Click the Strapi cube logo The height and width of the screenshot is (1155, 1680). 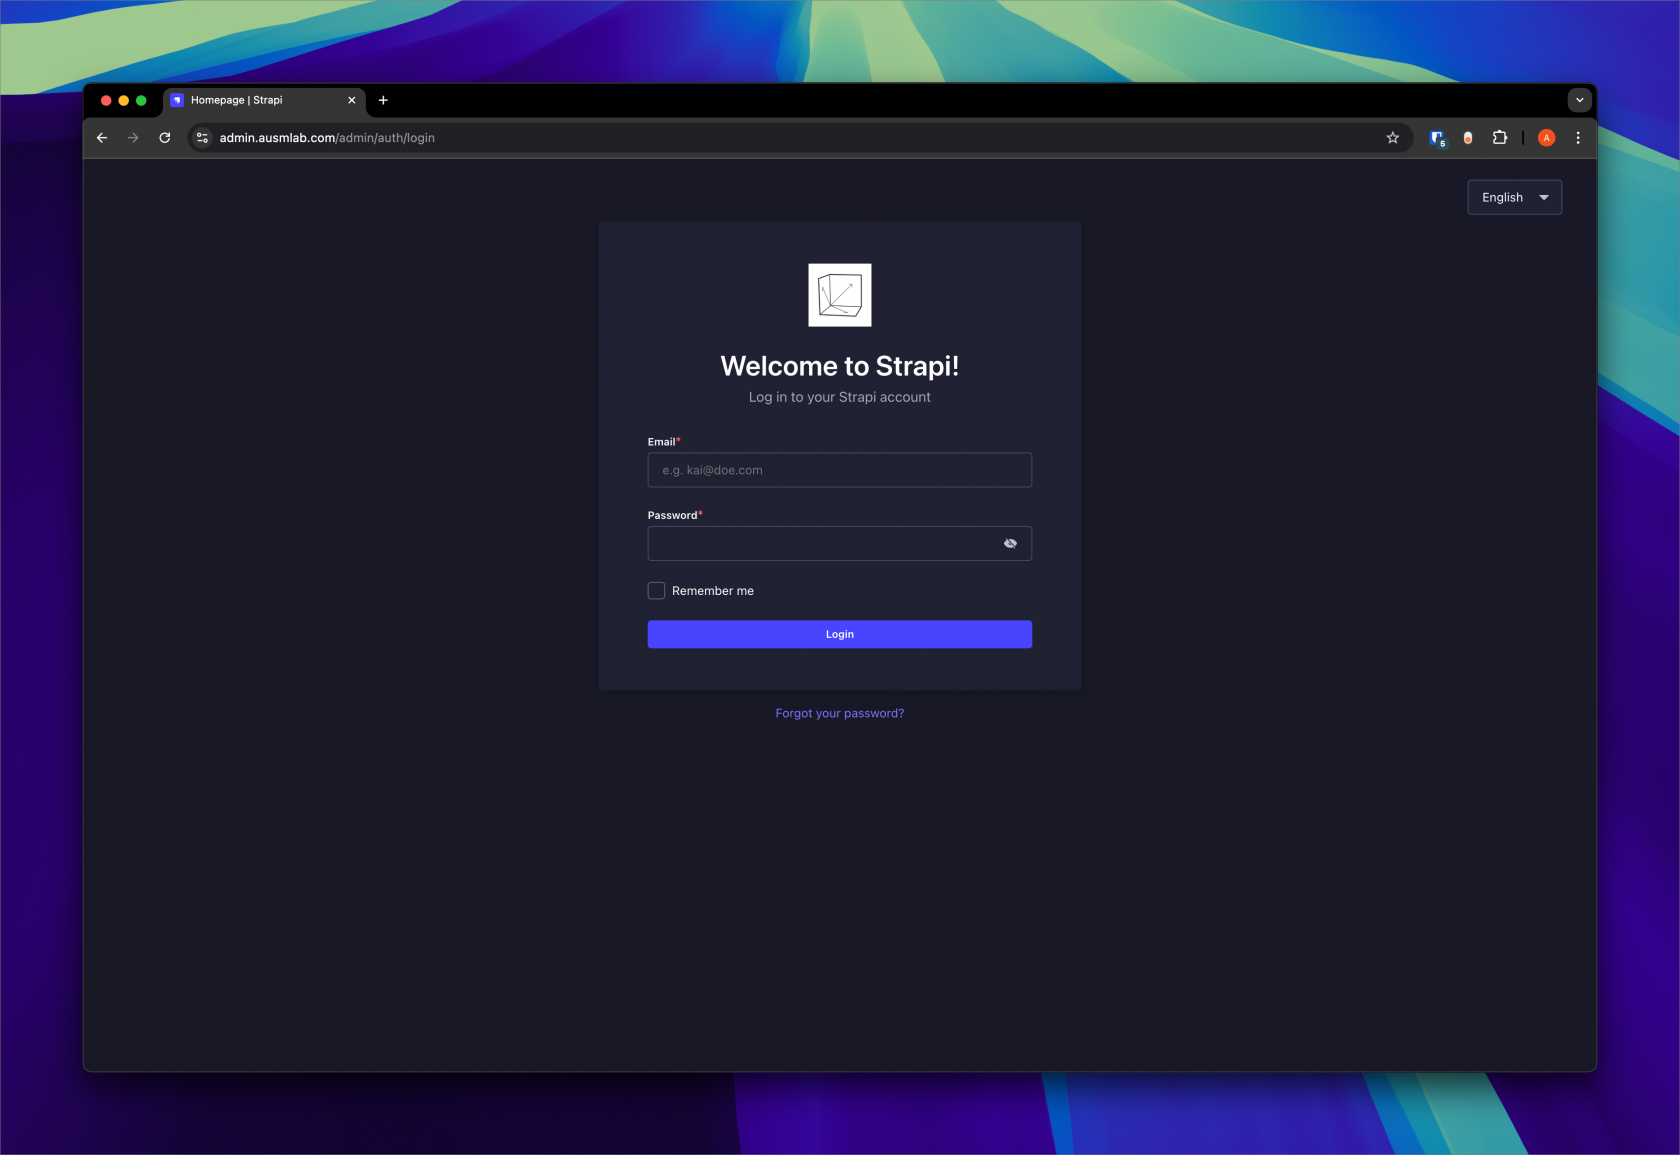click(839, 295)
